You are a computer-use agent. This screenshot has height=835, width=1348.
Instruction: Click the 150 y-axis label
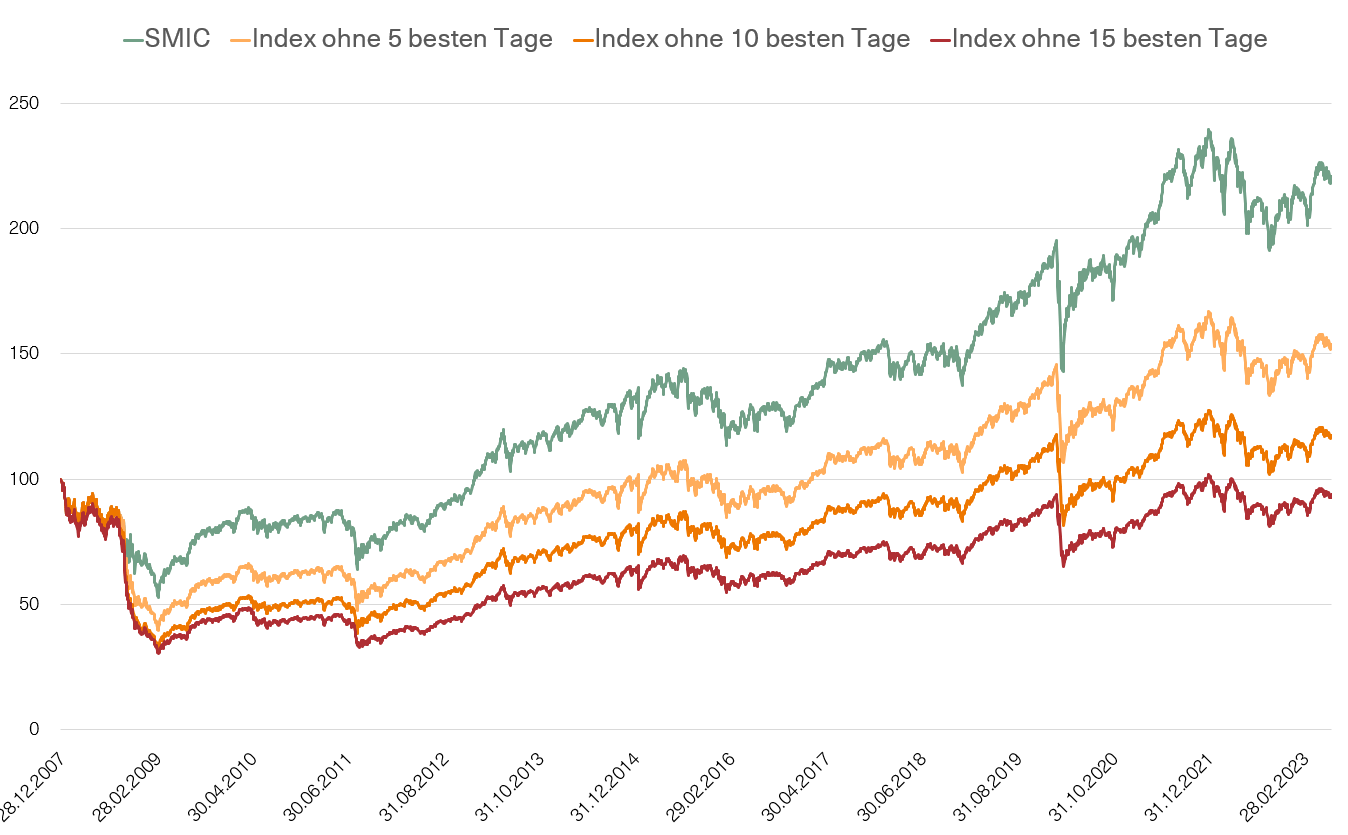click(23, 353)
